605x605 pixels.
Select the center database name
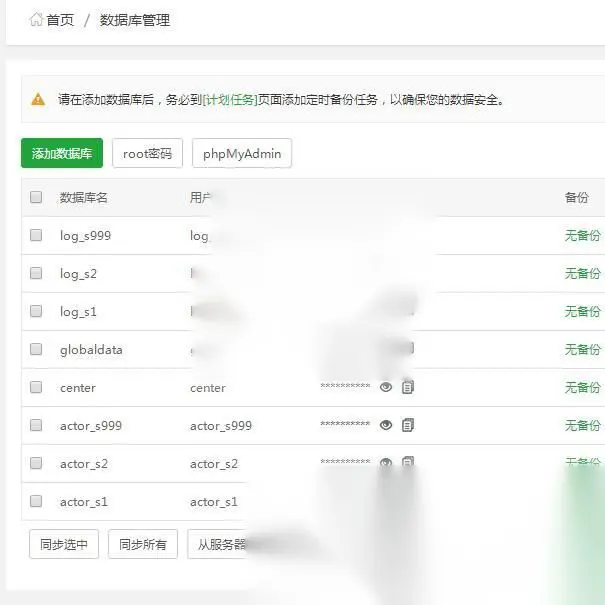tap(78, 388)
